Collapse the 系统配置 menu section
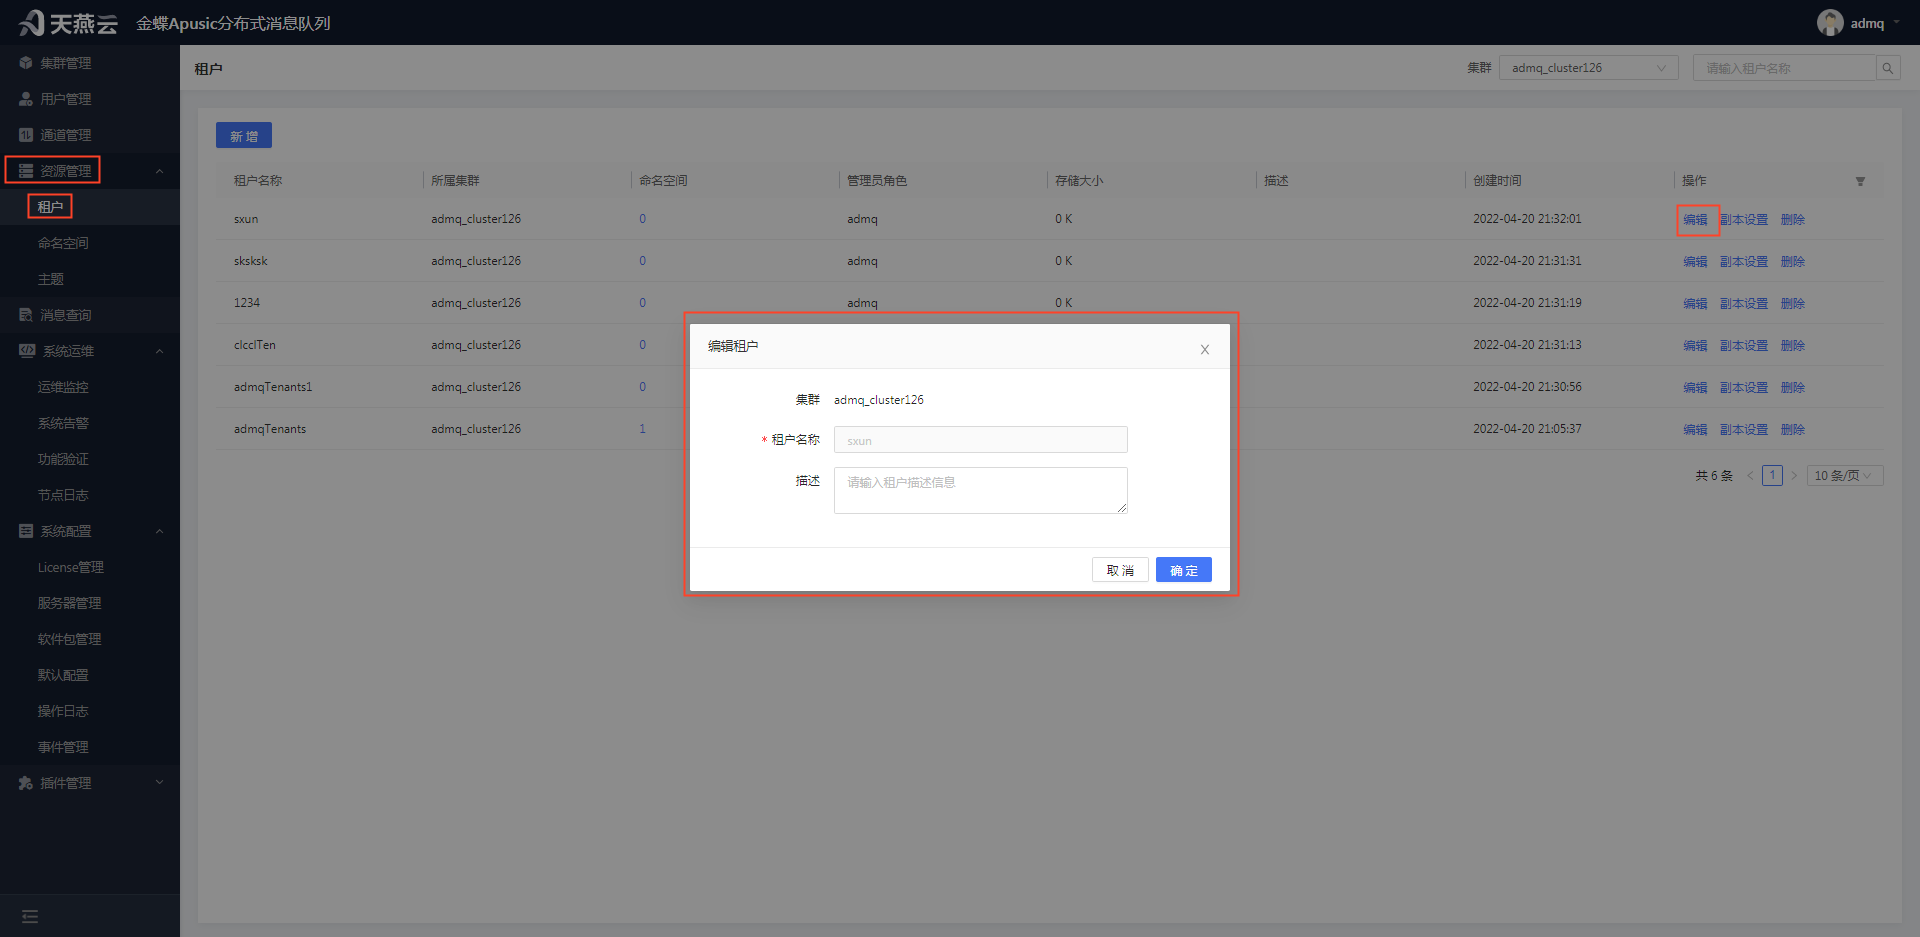1920x937 pixels. pos(159,531)
